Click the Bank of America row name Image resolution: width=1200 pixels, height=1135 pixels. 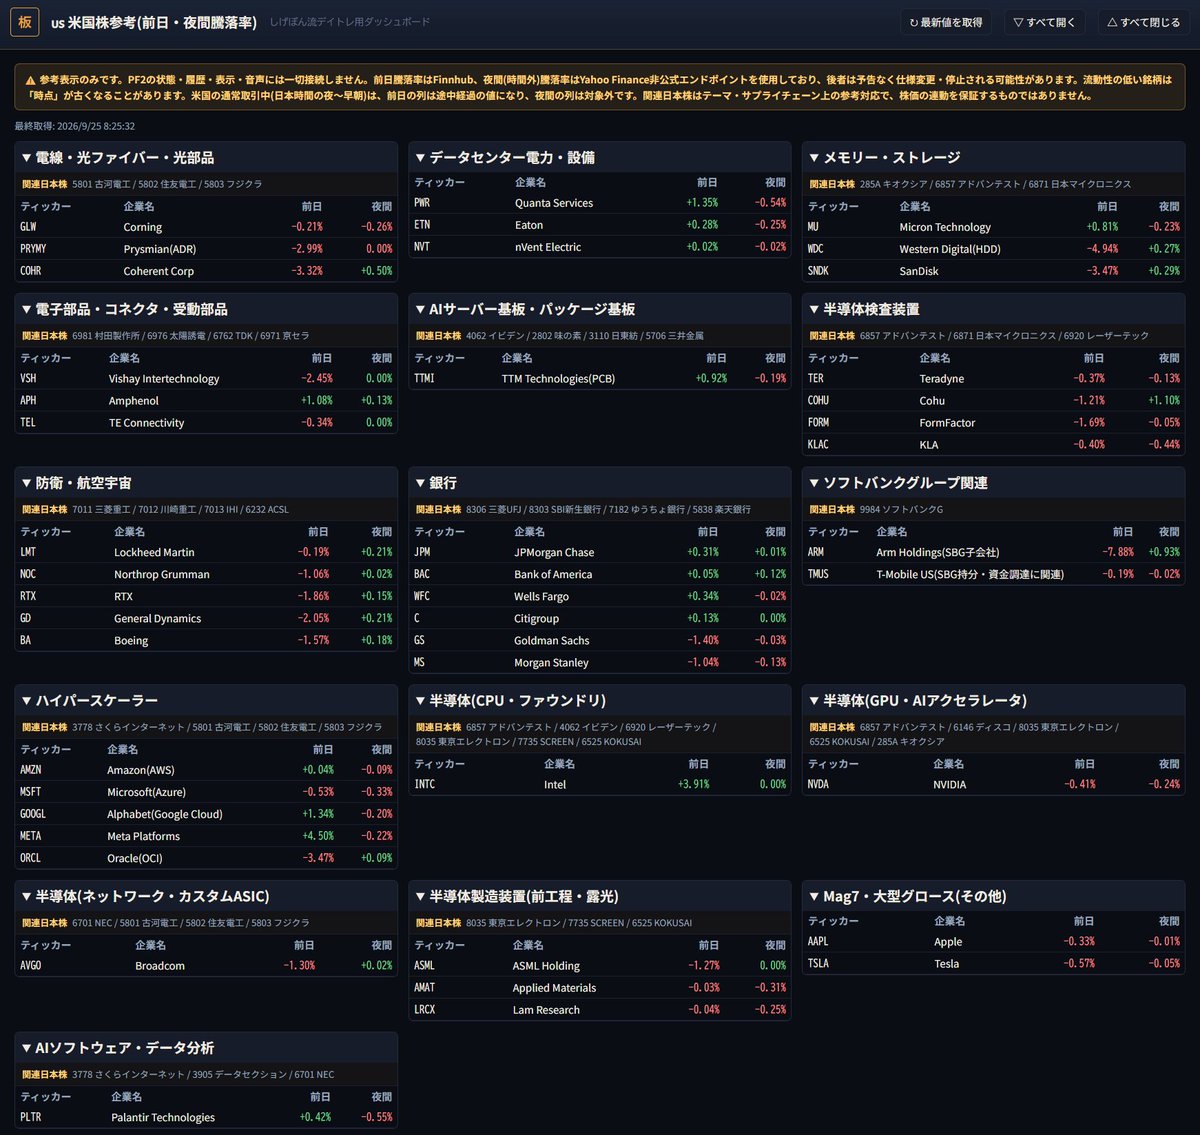[x=553, y=575]
